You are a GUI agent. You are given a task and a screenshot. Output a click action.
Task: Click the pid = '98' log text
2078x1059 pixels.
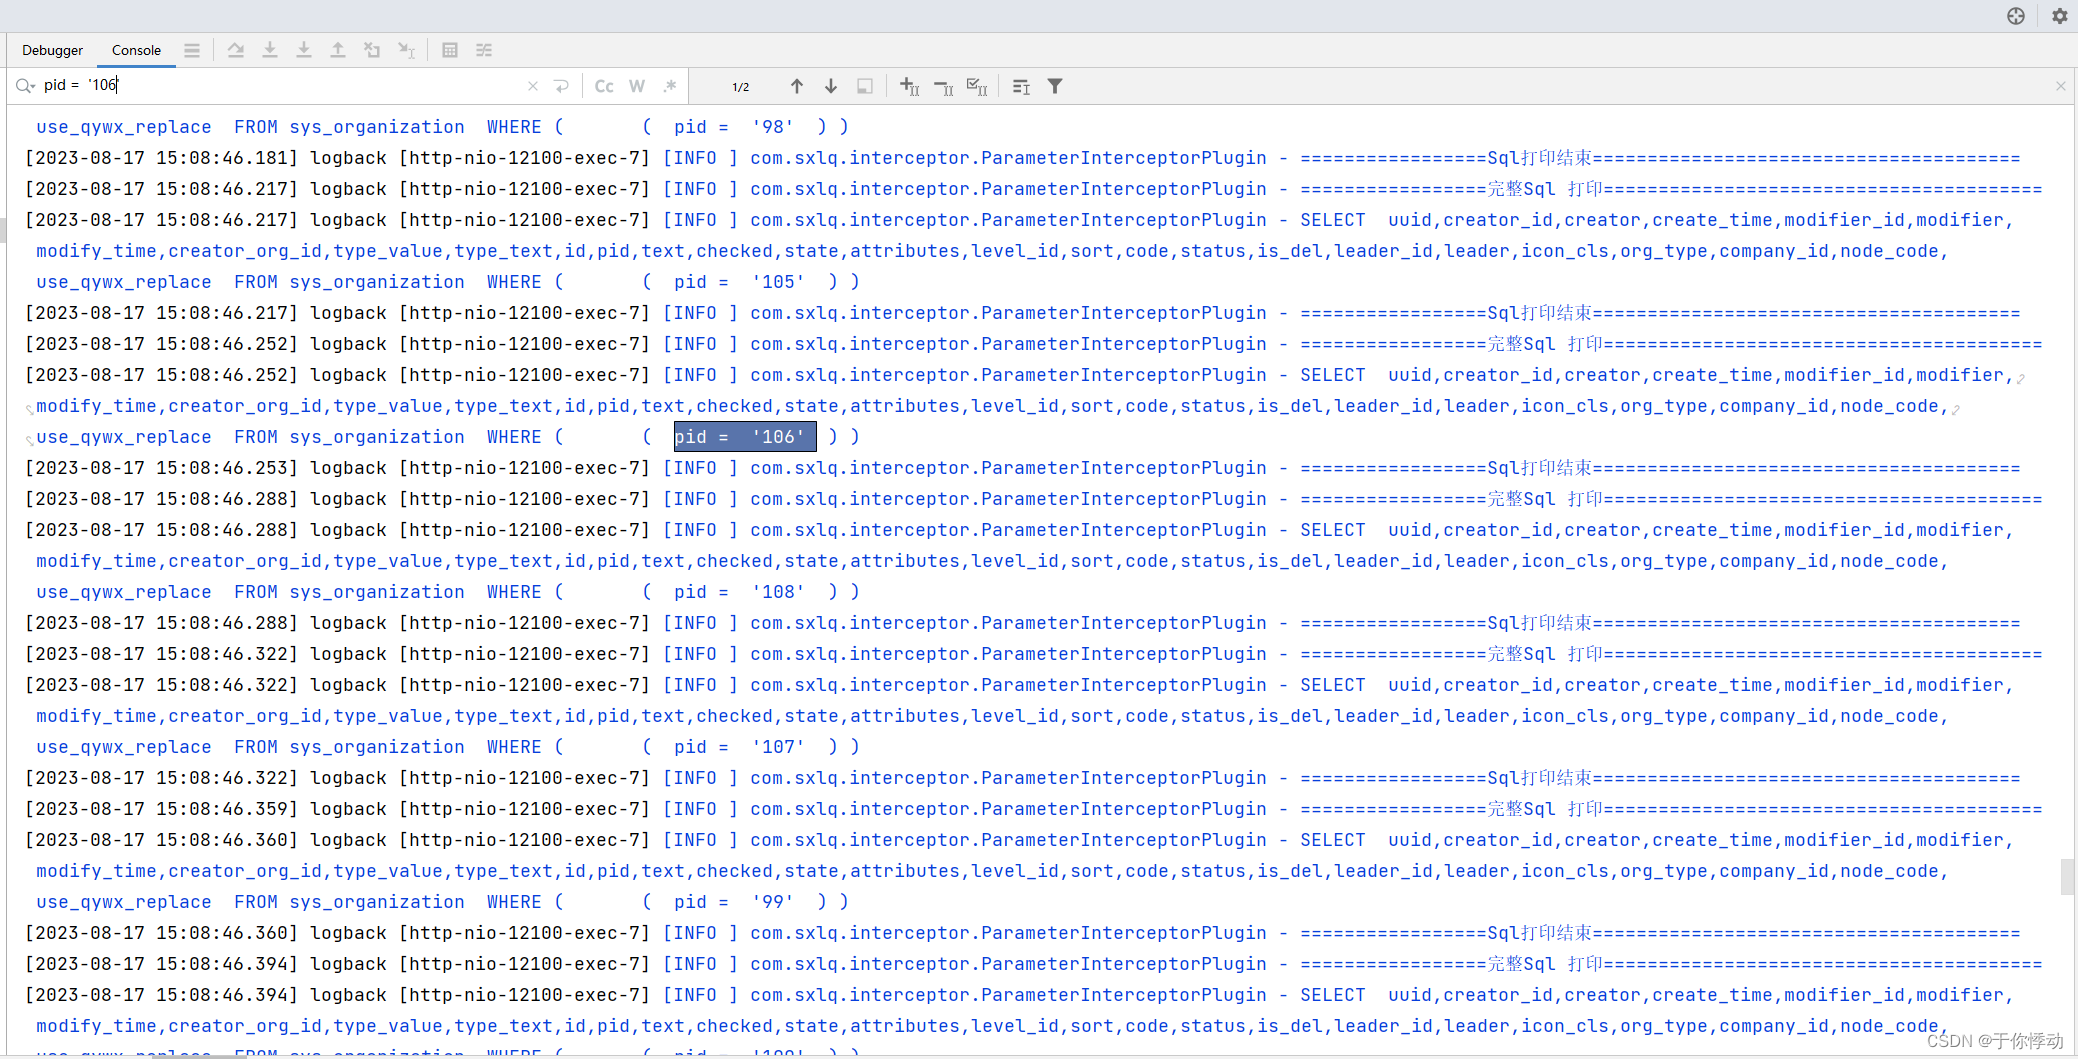[x=734, y=127]
